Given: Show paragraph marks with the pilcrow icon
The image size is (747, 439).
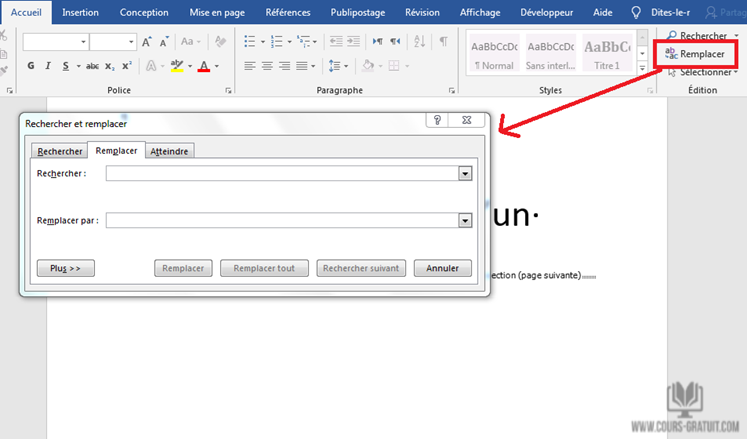Looking at the screenshot, I should tap(443, 42).
